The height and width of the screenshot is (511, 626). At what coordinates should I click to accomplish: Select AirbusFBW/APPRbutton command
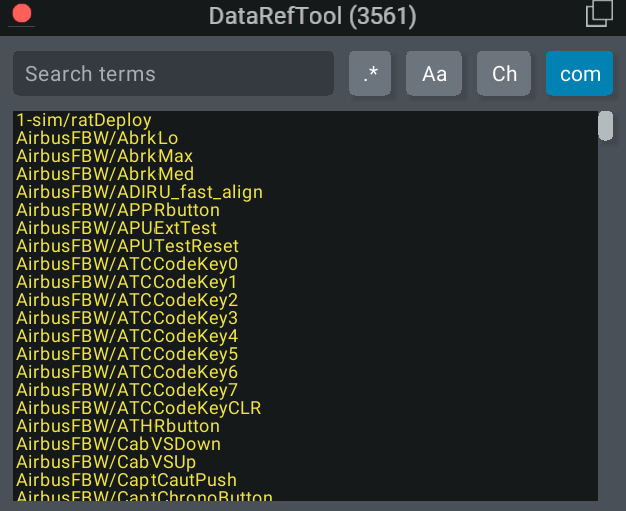tap(118, 210)
